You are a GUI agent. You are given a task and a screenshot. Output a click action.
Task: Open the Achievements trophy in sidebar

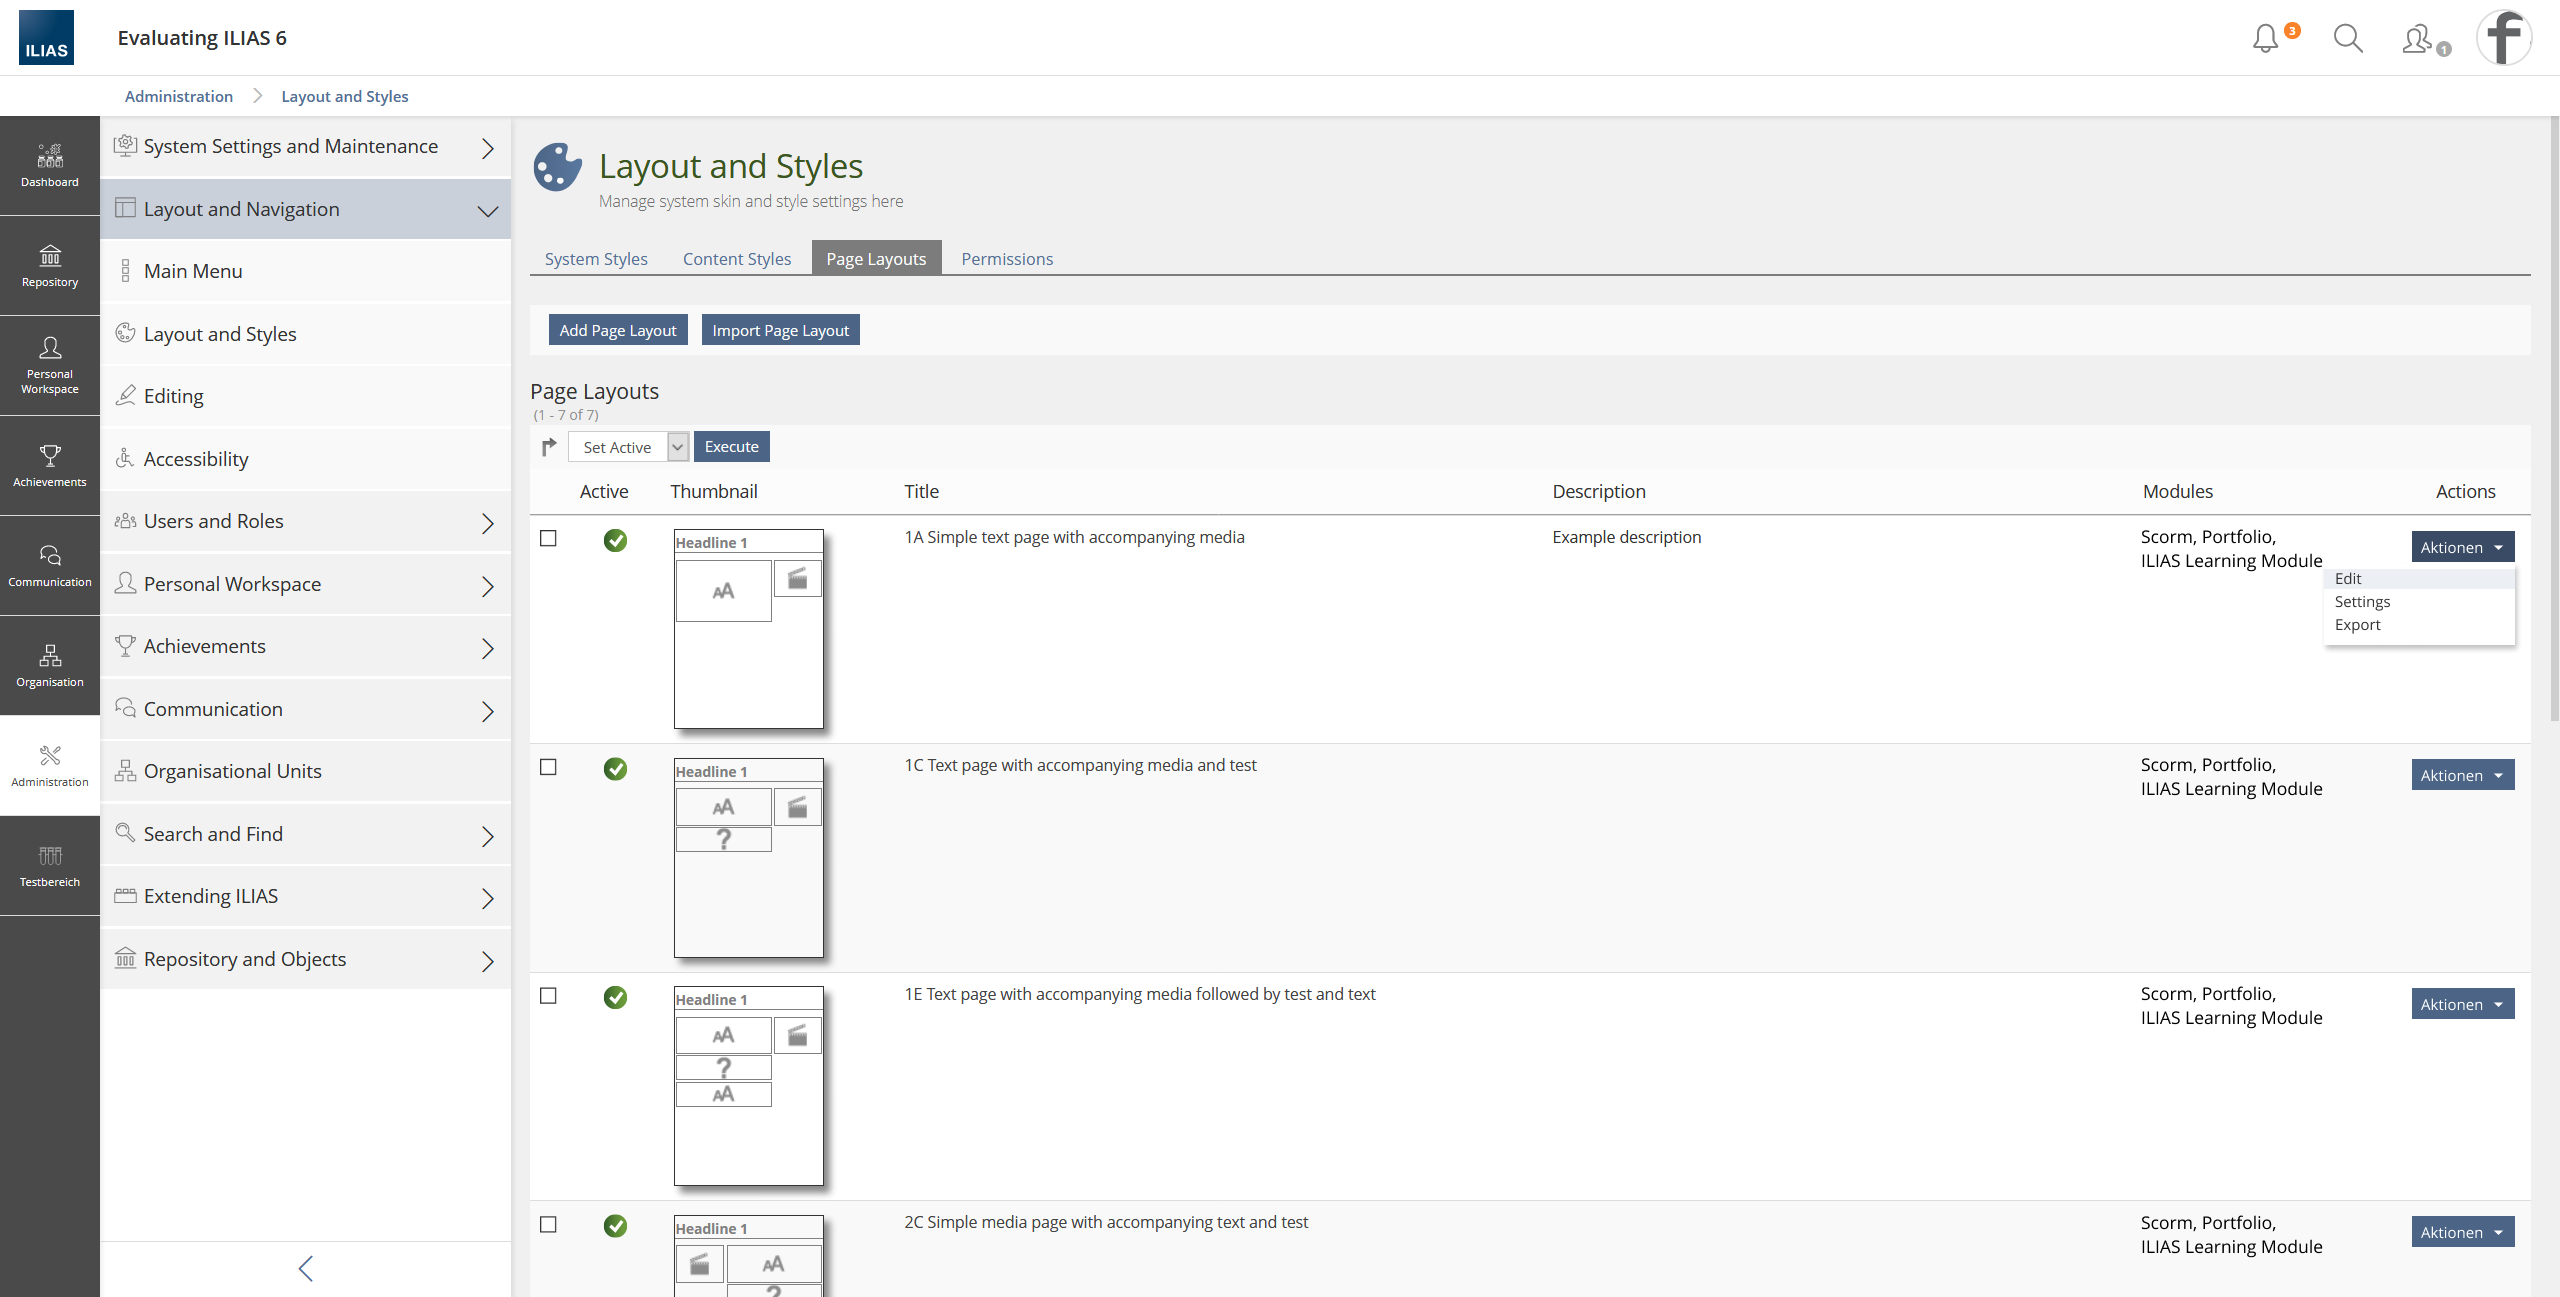click(x=50, y=466)
